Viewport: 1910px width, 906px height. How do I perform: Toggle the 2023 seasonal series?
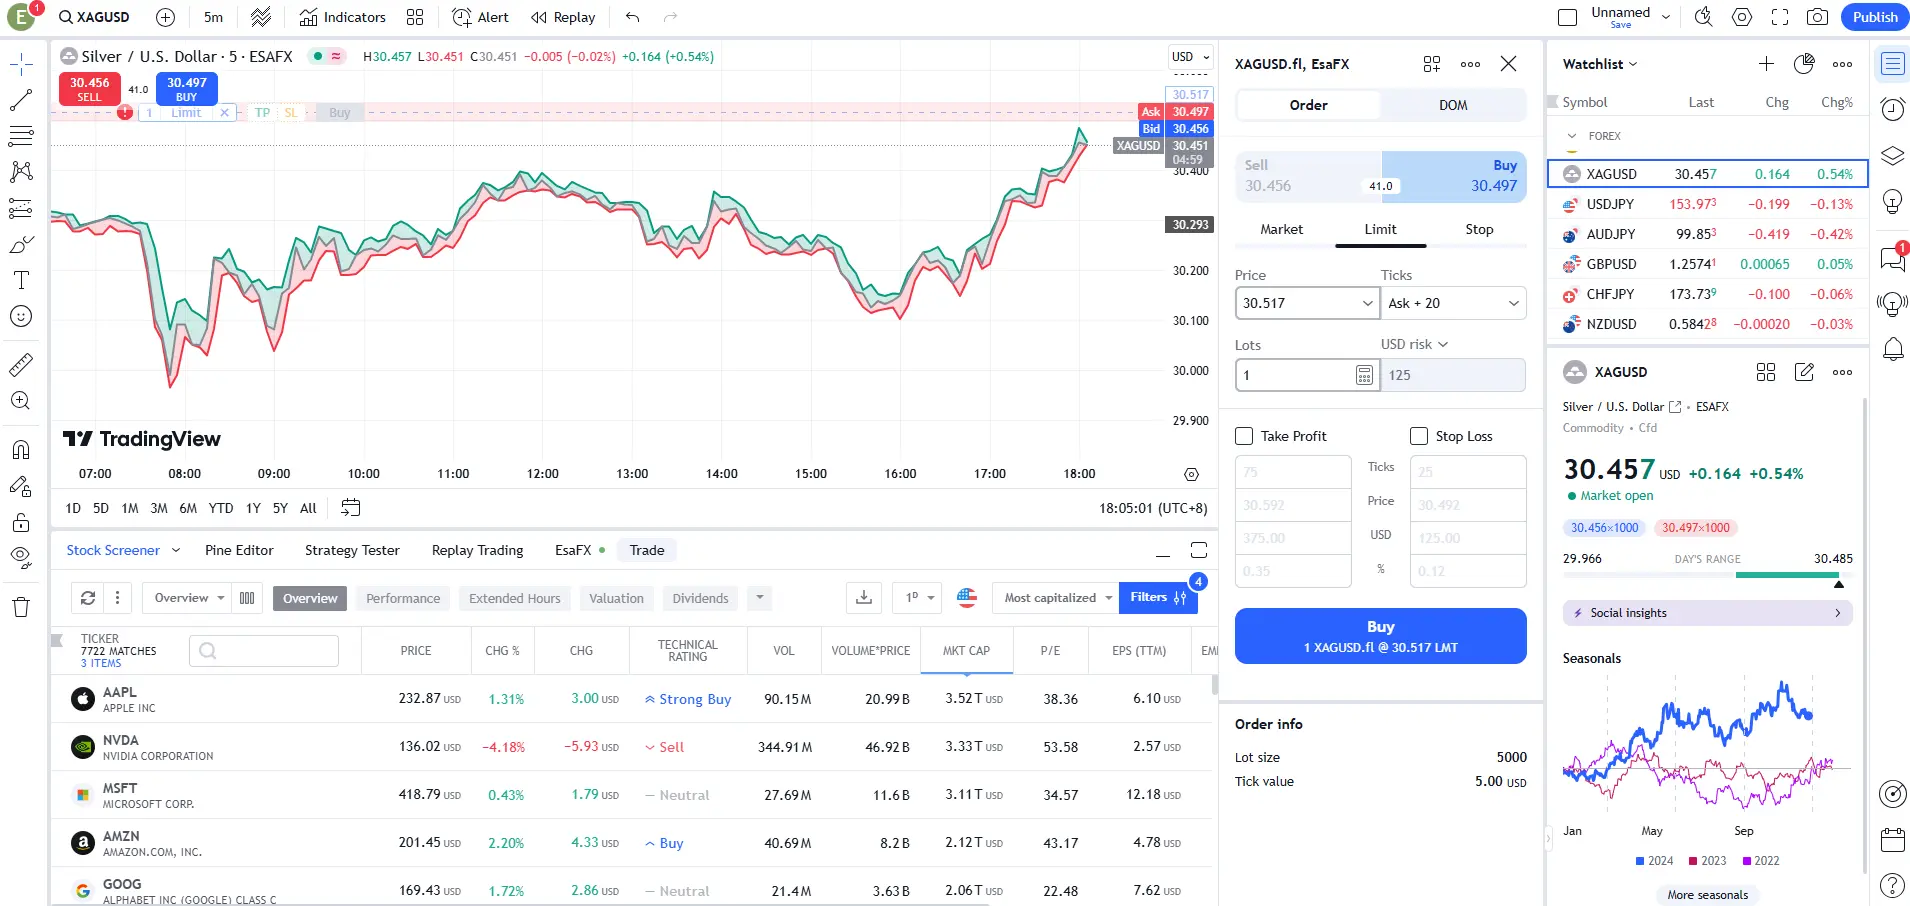tap(1707, 861)
